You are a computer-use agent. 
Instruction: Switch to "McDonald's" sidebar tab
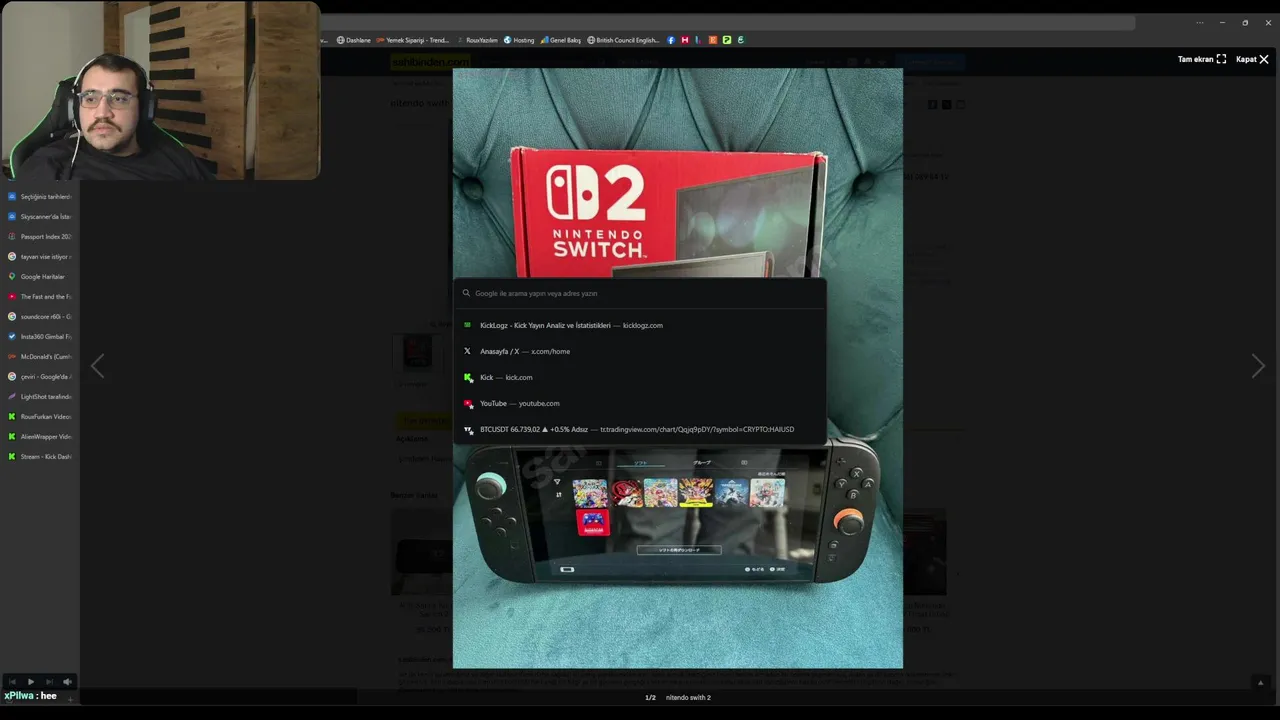40,357
